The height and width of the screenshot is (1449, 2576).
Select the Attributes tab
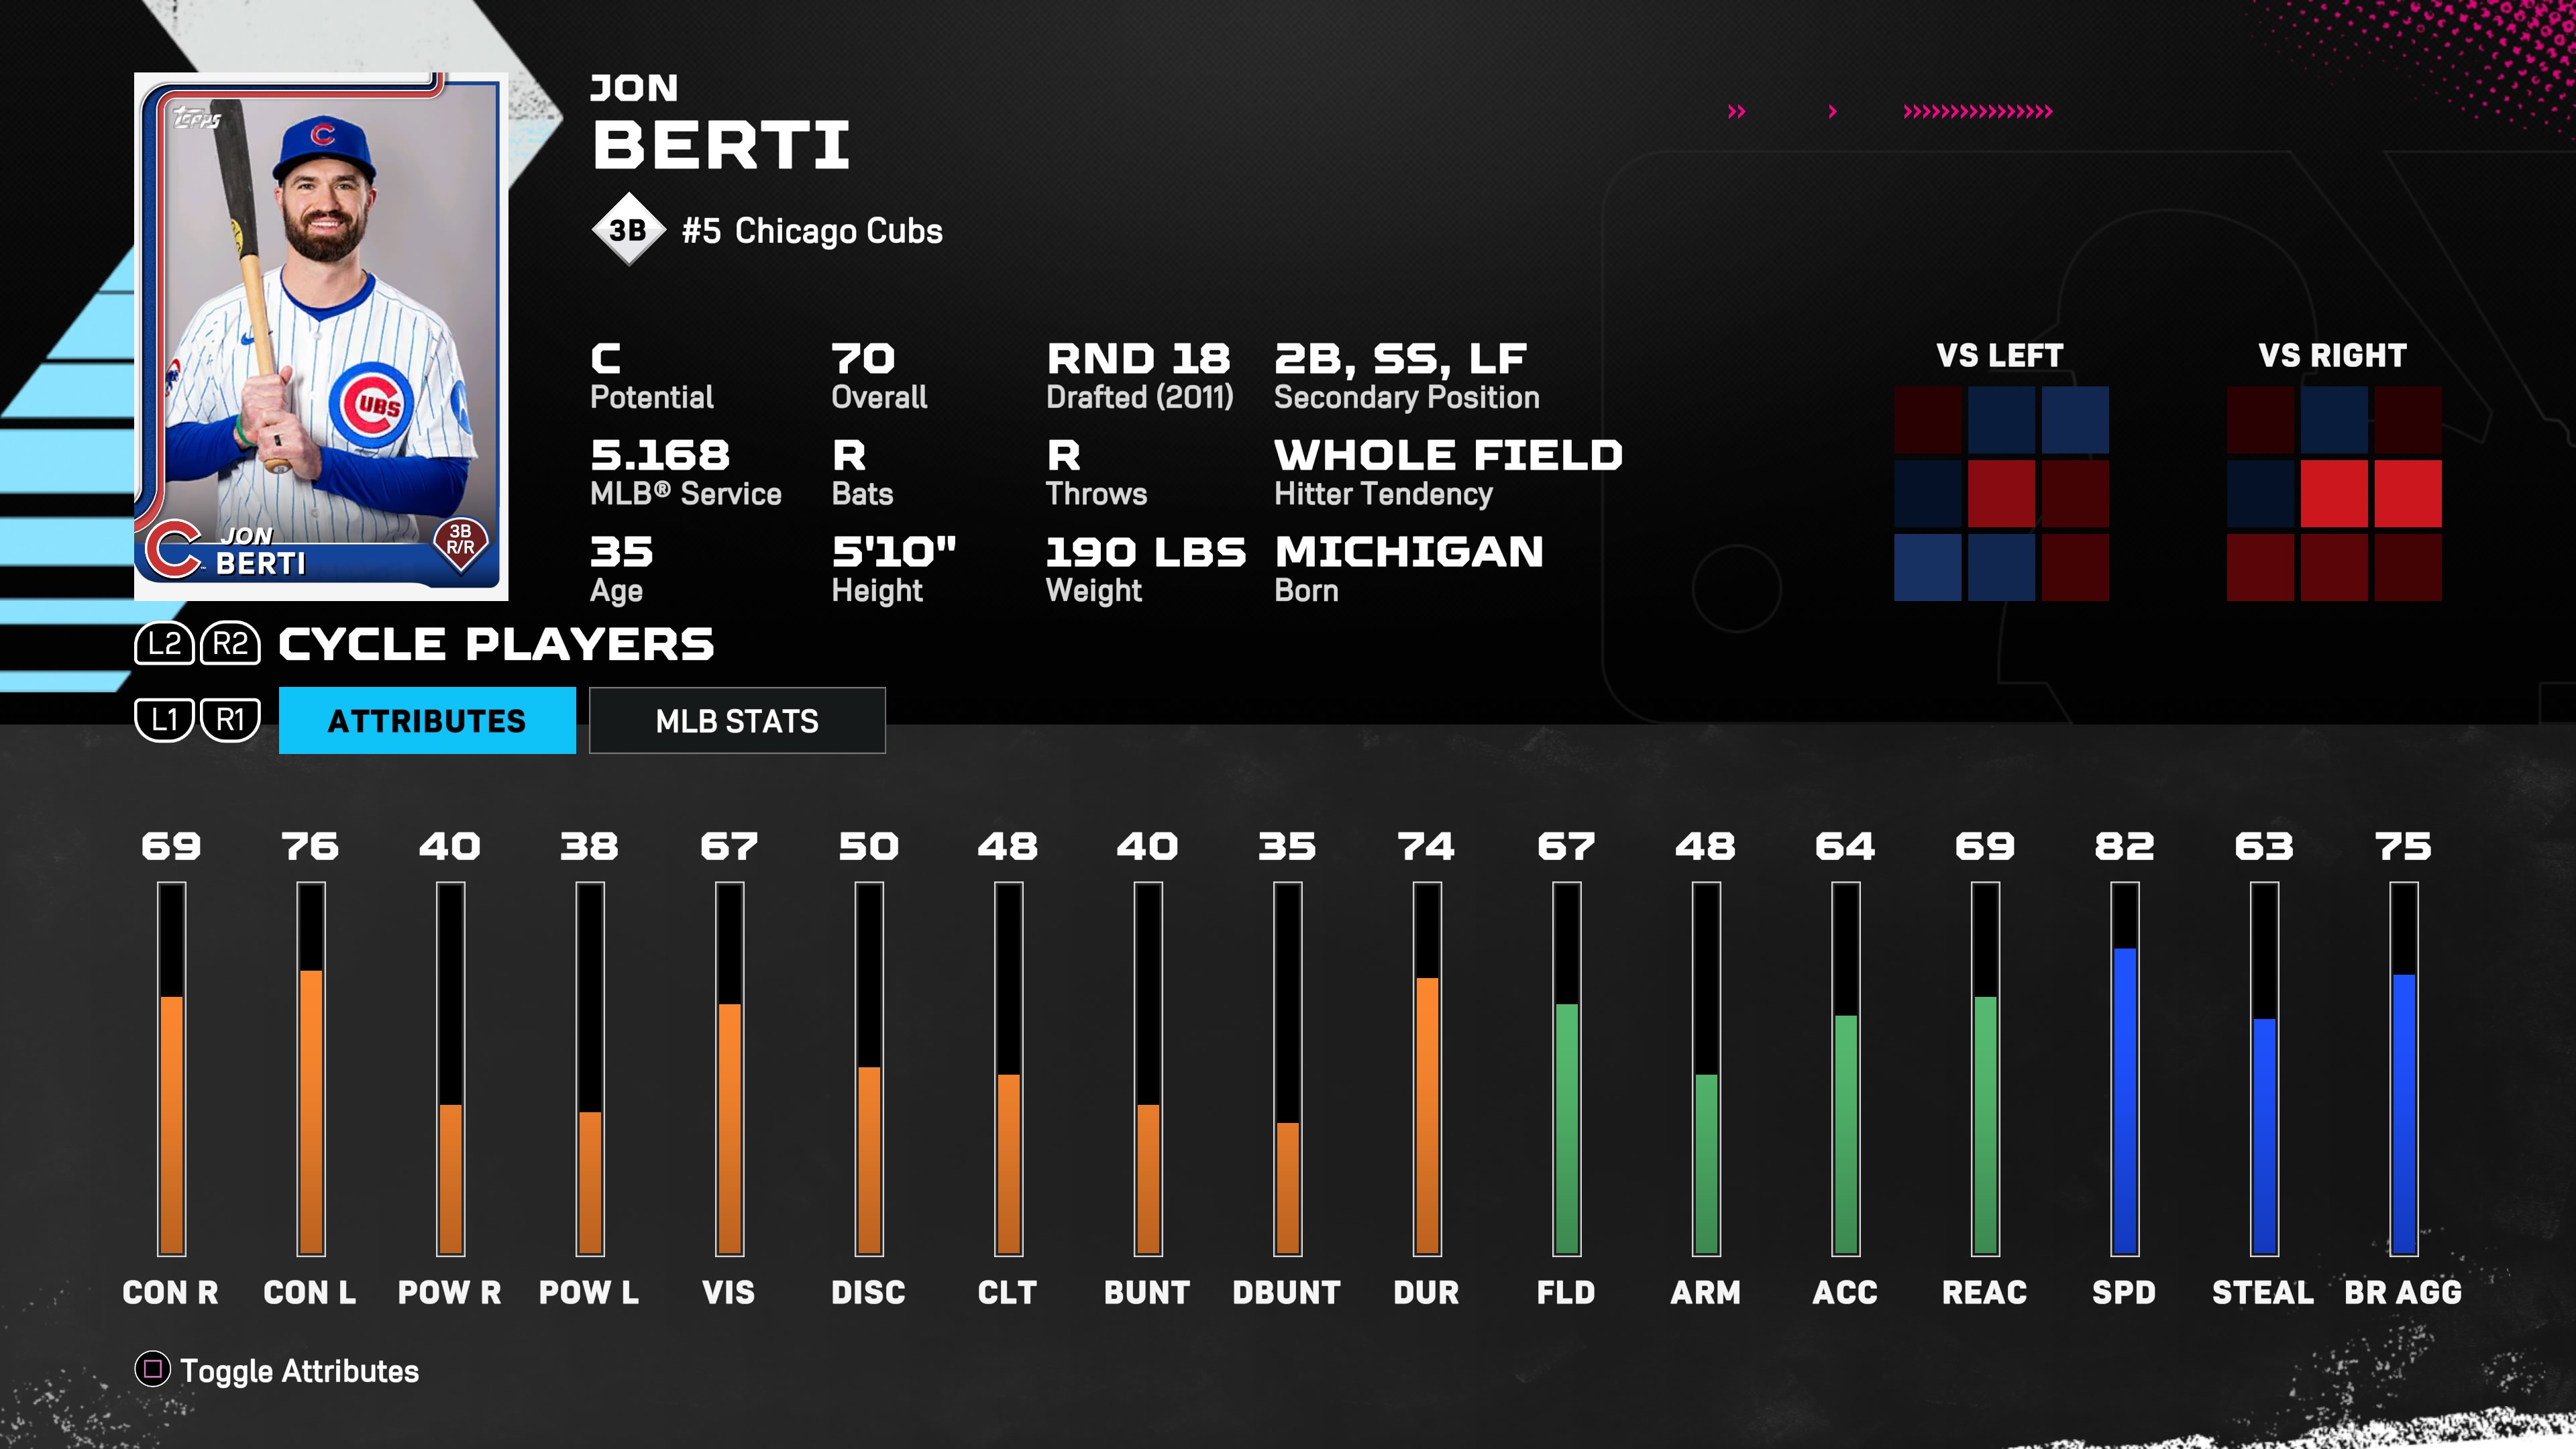[427, 720]
